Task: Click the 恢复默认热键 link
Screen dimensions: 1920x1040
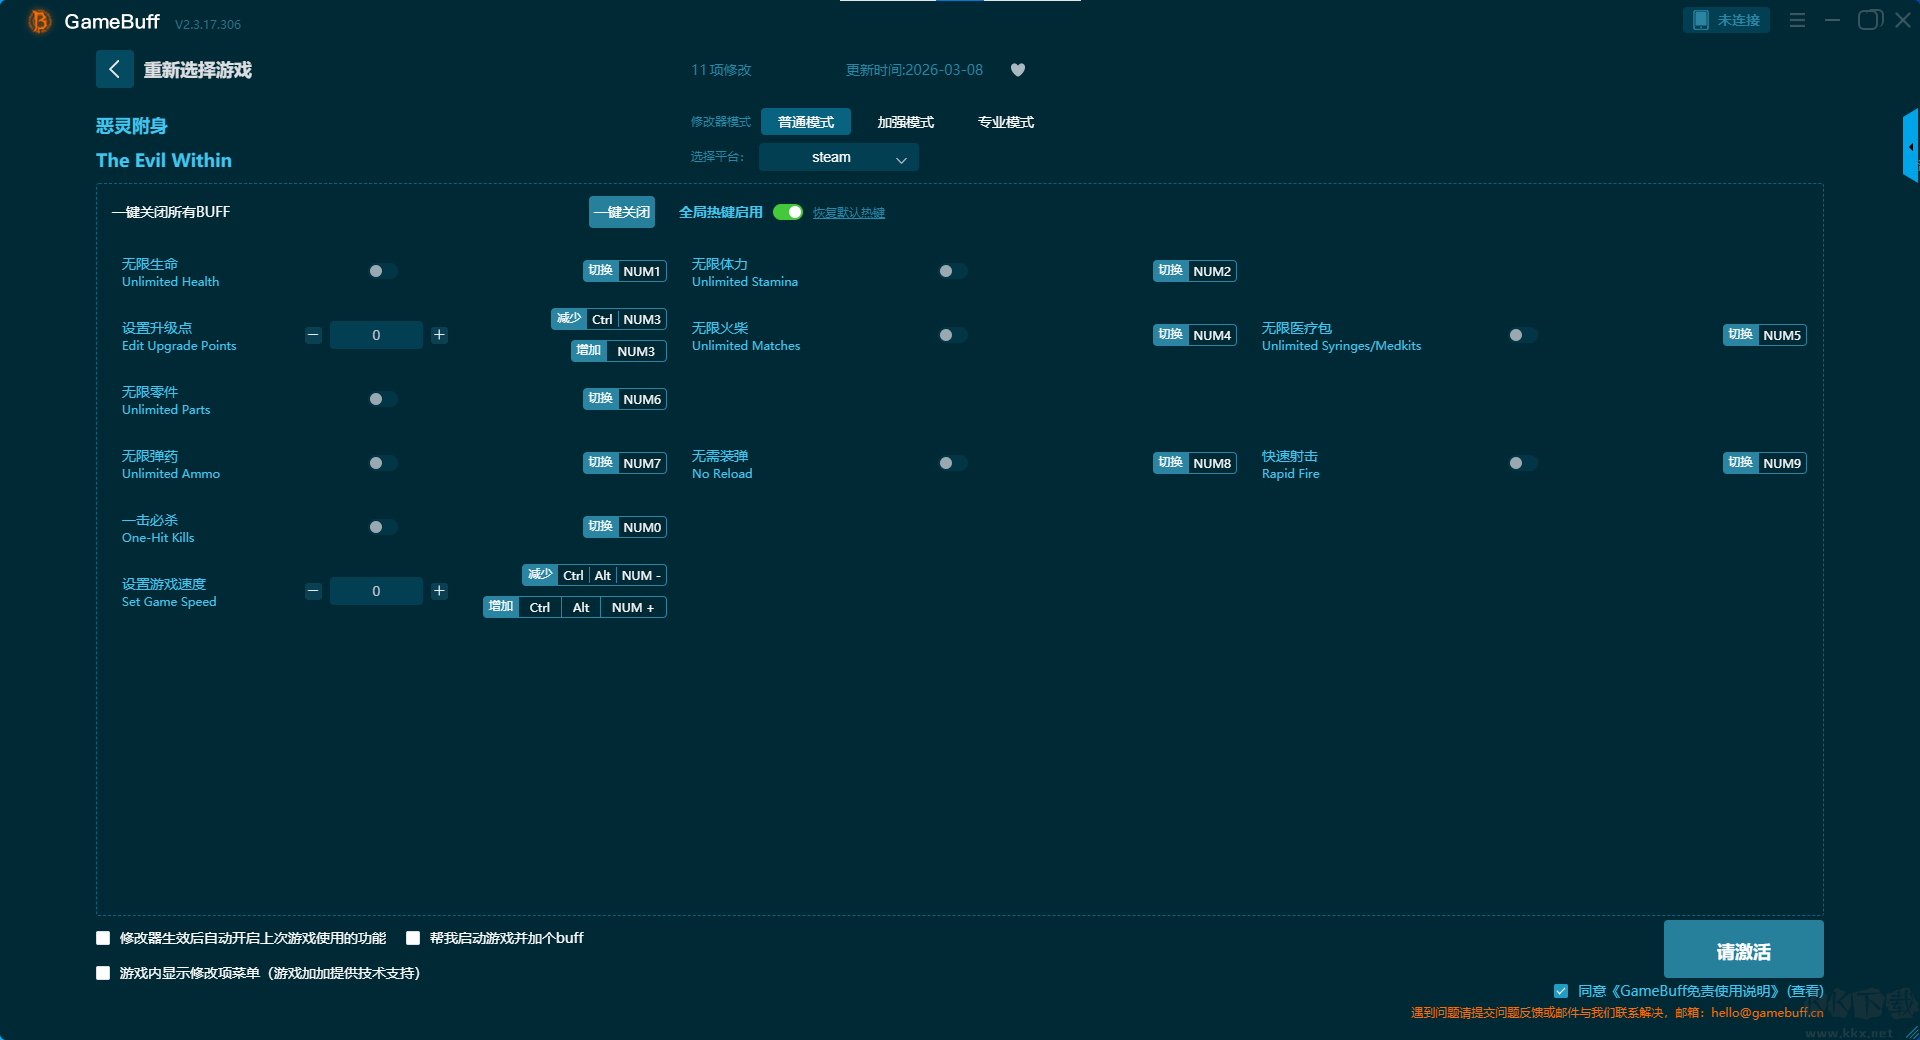Action: tap(848, 213)
